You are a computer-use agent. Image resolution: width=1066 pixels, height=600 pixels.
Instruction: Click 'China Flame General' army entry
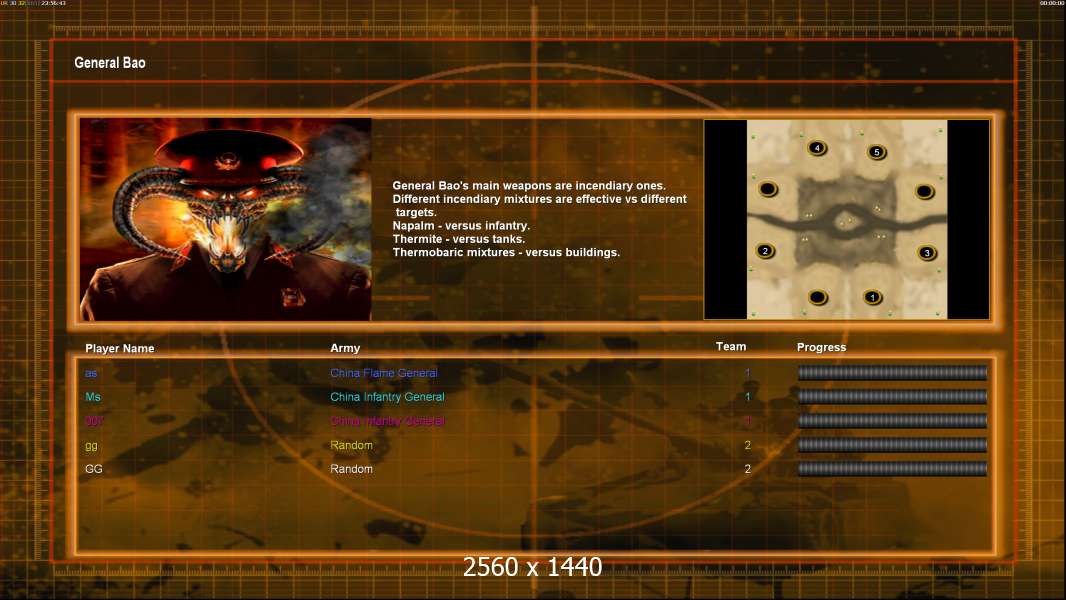point(383,372)
